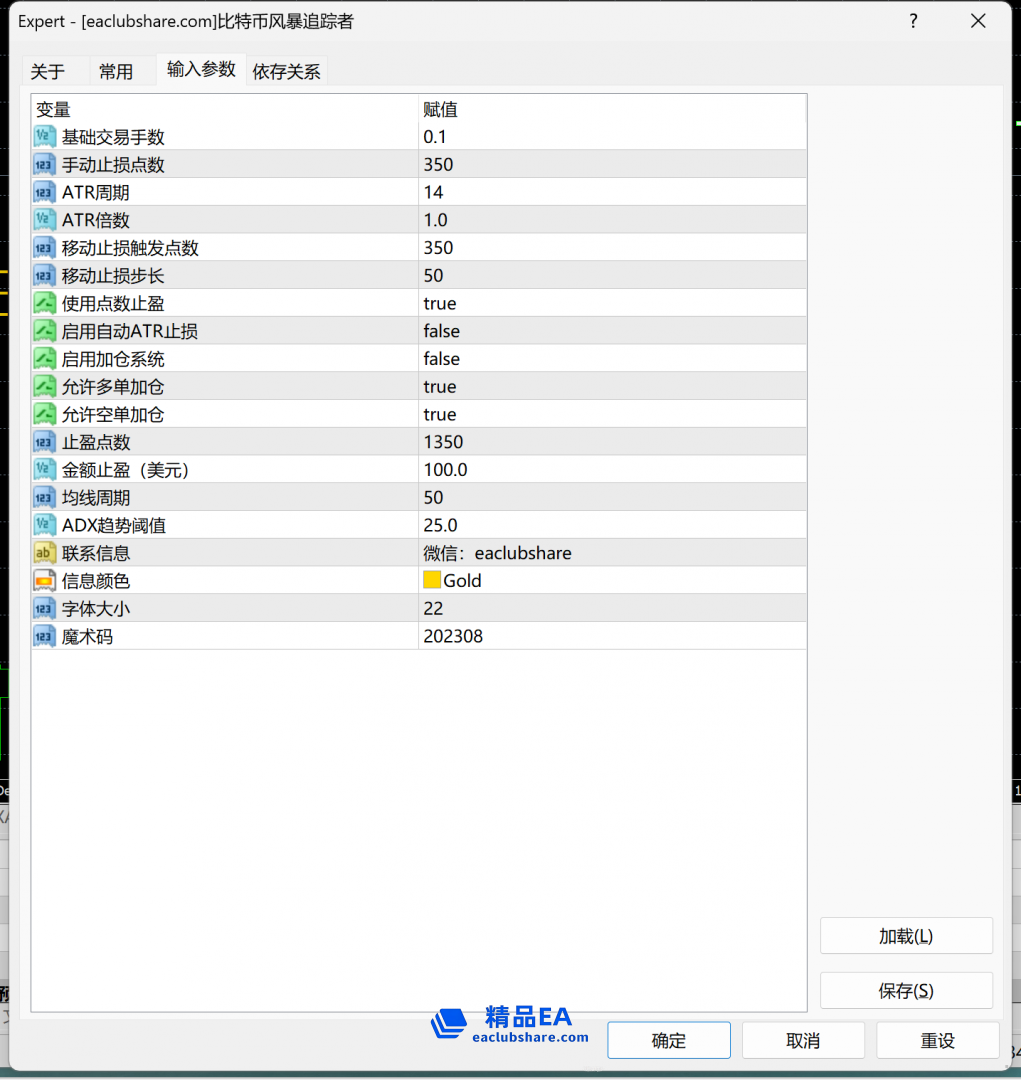Click the ab string icon beside 联系信息
Screen dimensions: 1021x1080
[x=44, y=552]
